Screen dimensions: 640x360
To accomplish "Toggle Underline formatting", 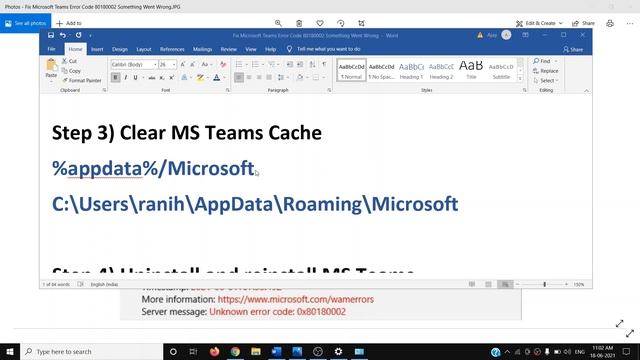I will tap(135, 78).
